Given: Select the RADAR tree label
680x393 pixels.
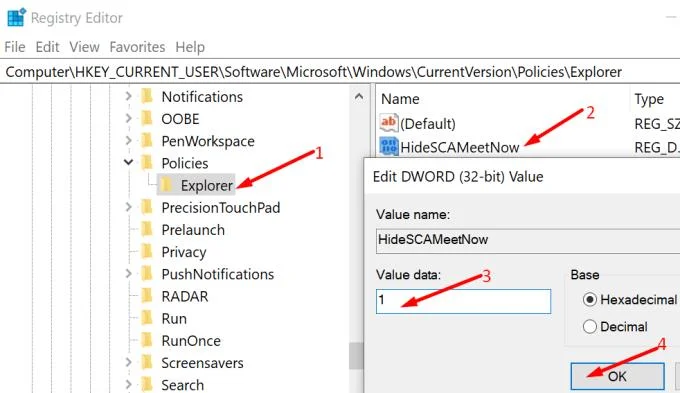Looking at the screenshot, I should click(185, 296).
